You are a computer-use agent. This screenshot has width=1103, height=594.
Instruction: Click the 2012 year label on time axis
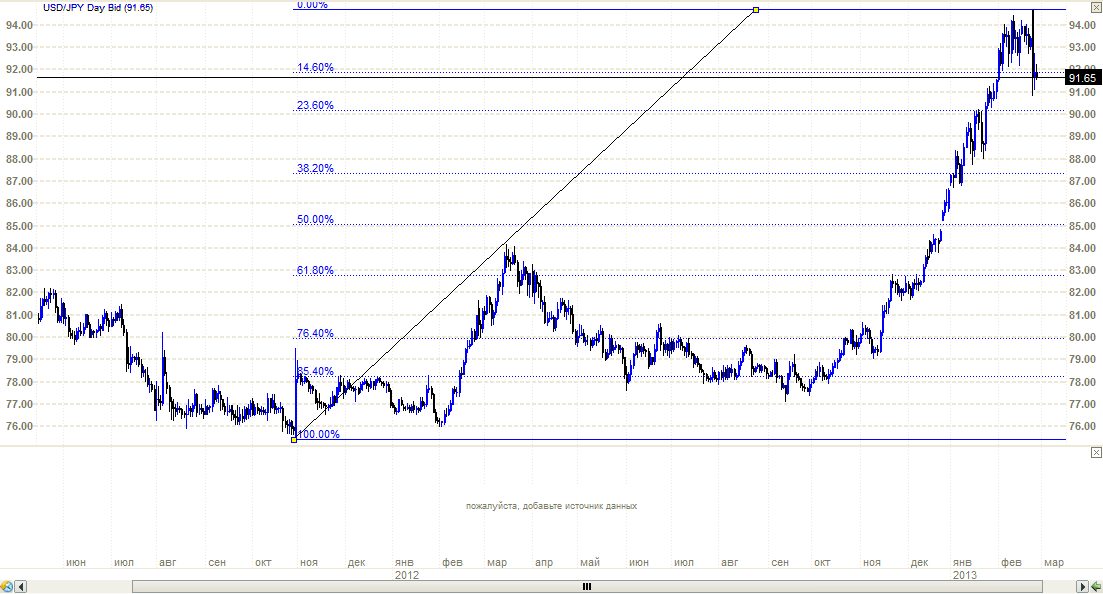click(407, 576)
